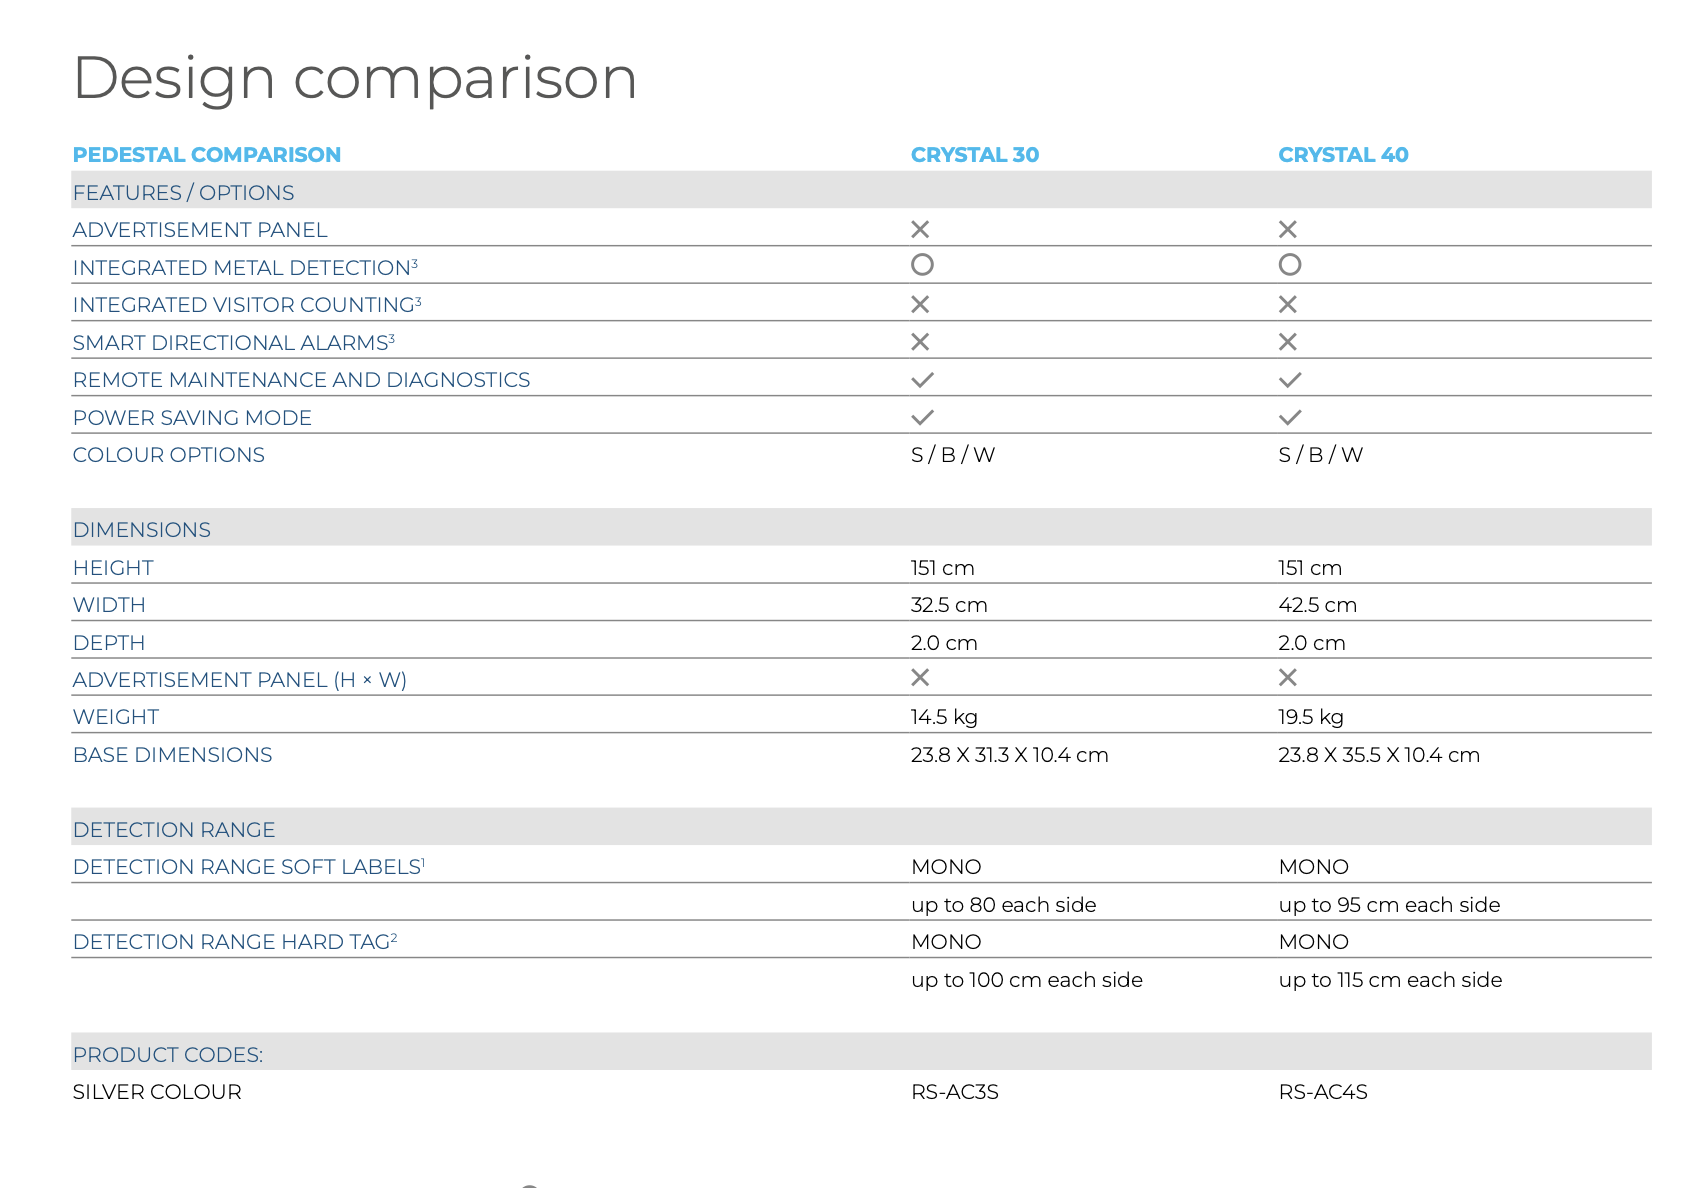This screenshot has height=1188, width=1708.
Task: Click the Advertisement Panel (H × W) cross for Crystal 40
Action: point(1288,678)
